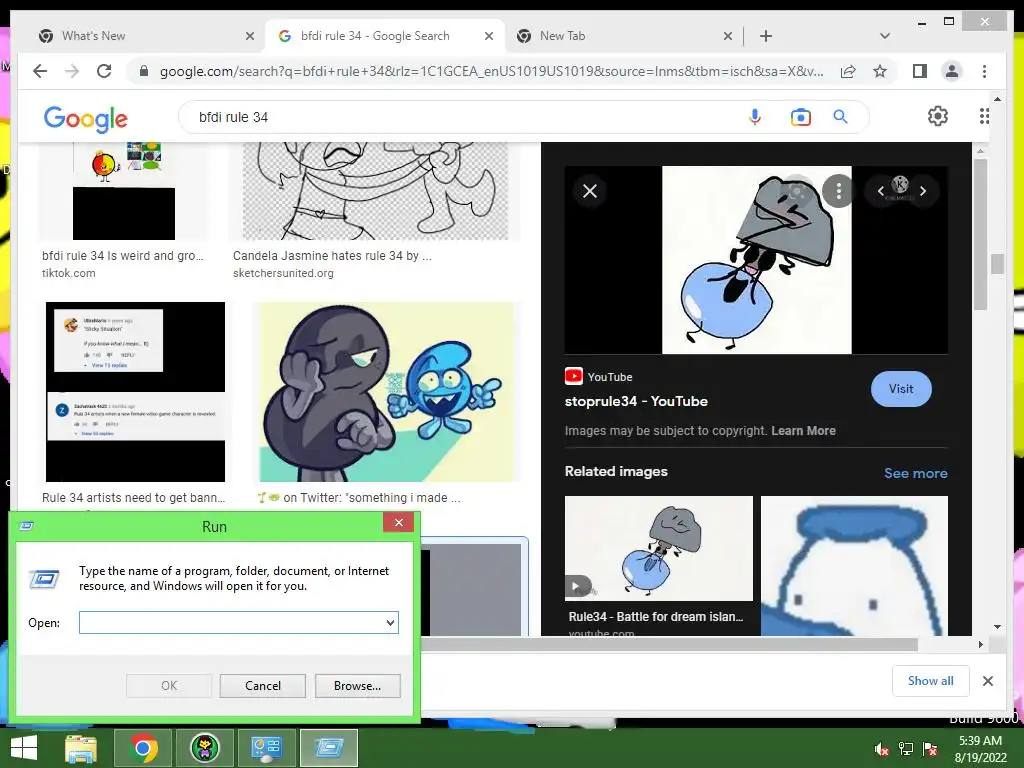Open a new Chrome tab with plus
This screenshot has width=1024, height=768.
coord(766,36)
